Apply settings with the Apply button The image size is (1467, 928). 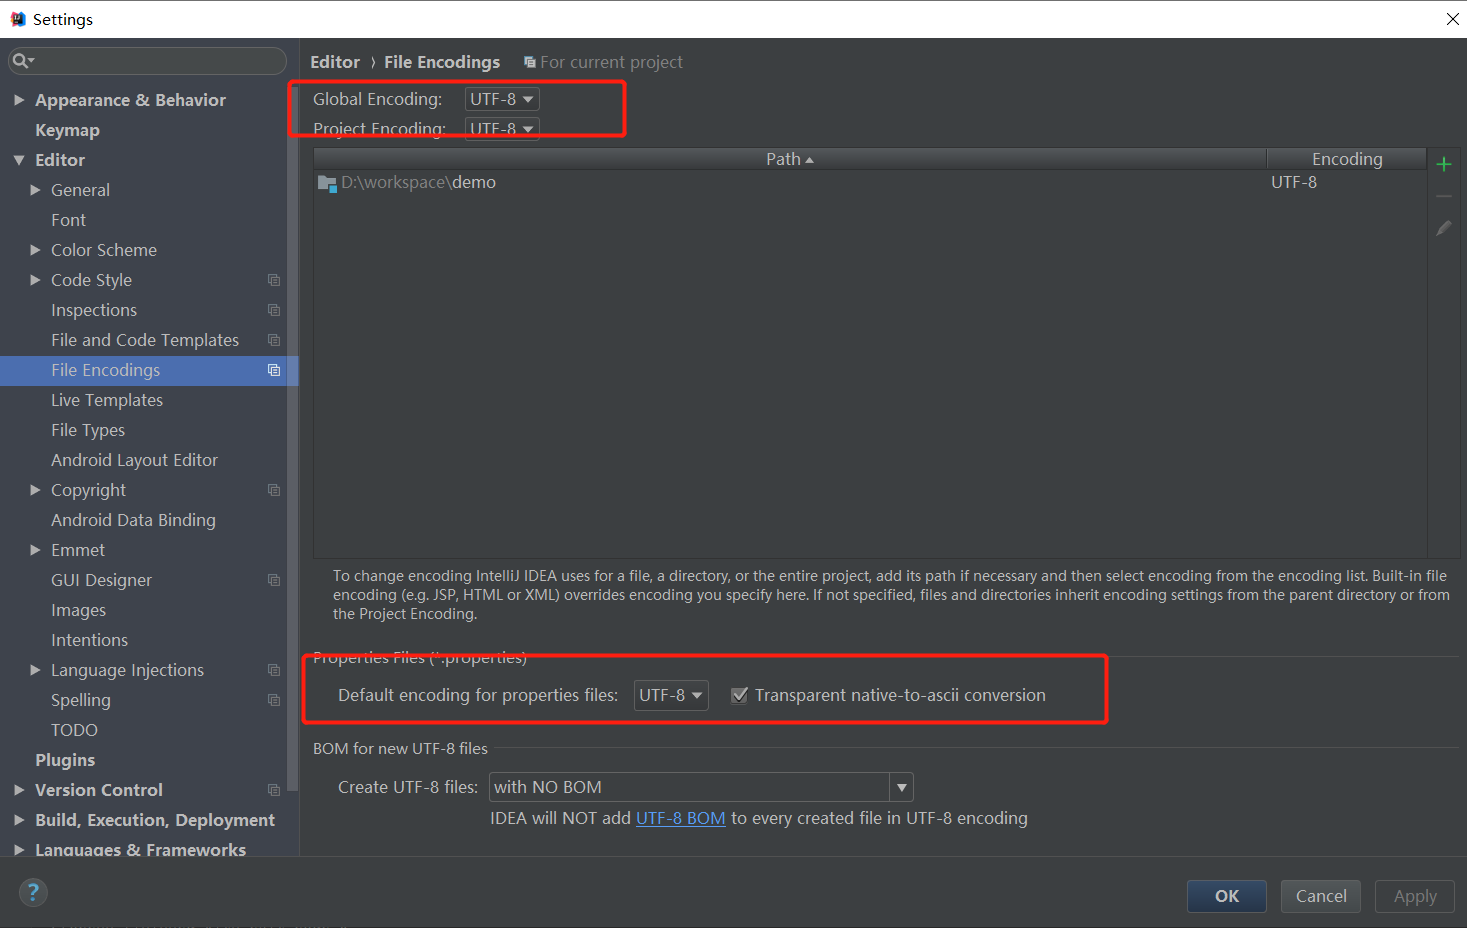[x=1414, y=896]
